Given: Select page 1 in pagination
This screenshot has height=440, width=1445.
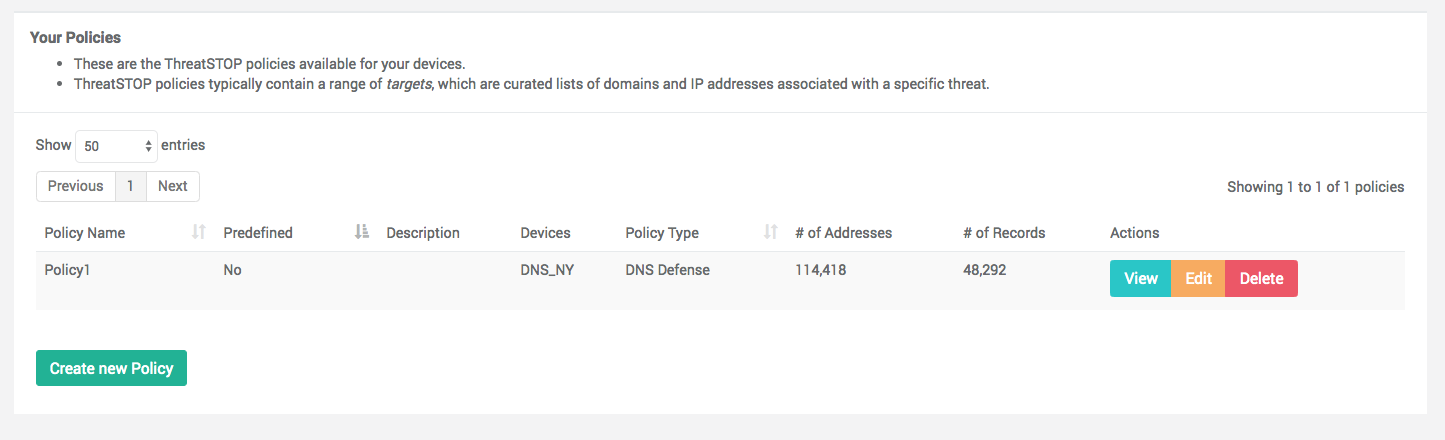Looking at the screenshot, I should pyautogui.click(x=131, y=186).
